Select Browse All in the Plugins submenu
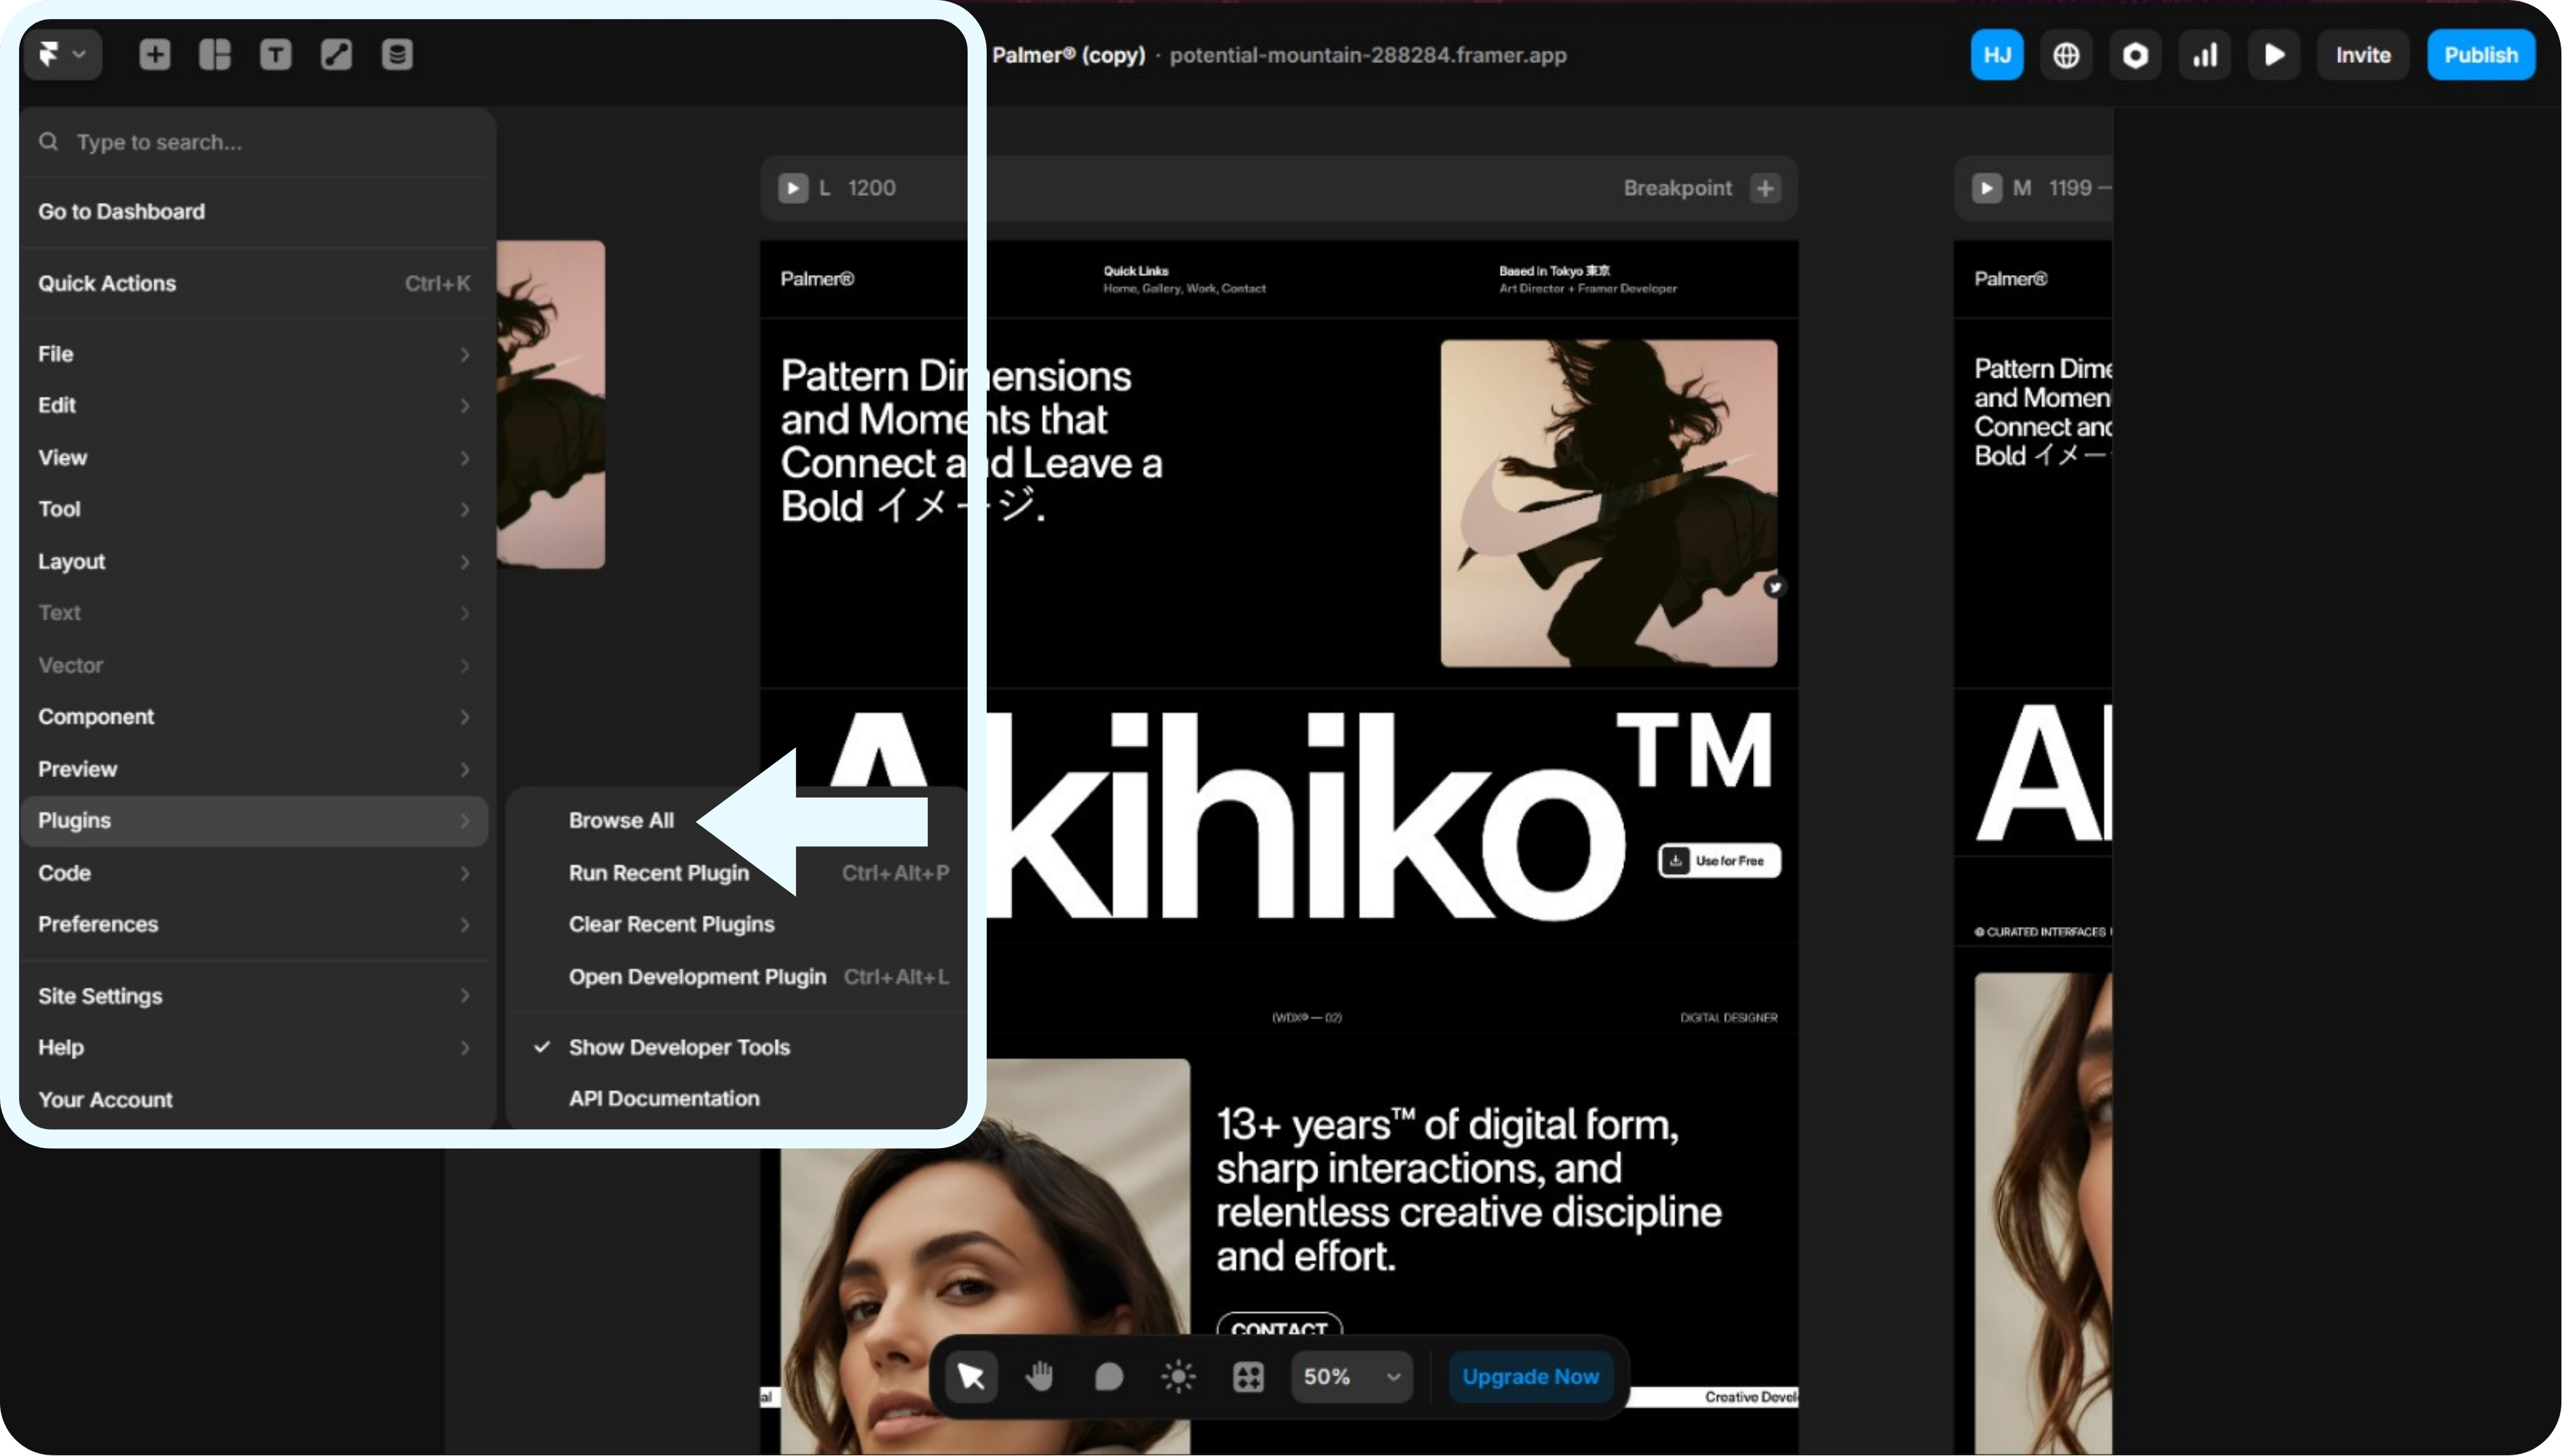 (x=620, y=819)
